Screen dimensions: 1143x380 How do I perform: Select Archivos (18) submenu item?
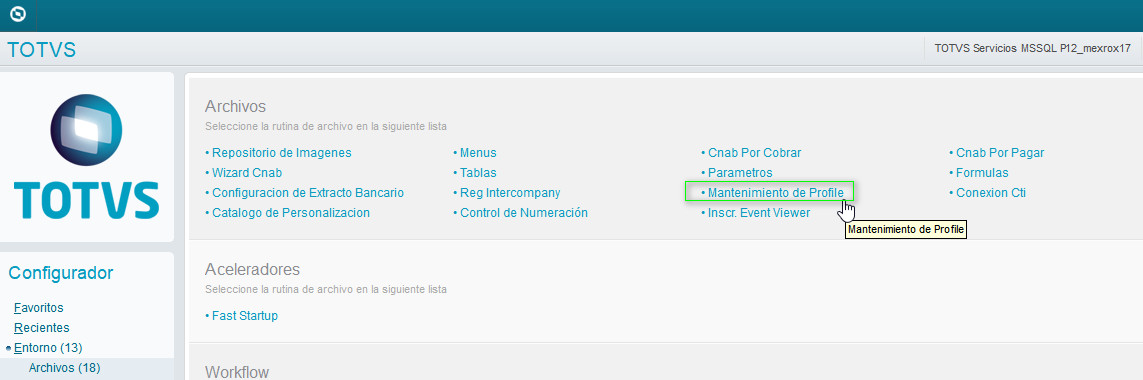pos(64,368)
